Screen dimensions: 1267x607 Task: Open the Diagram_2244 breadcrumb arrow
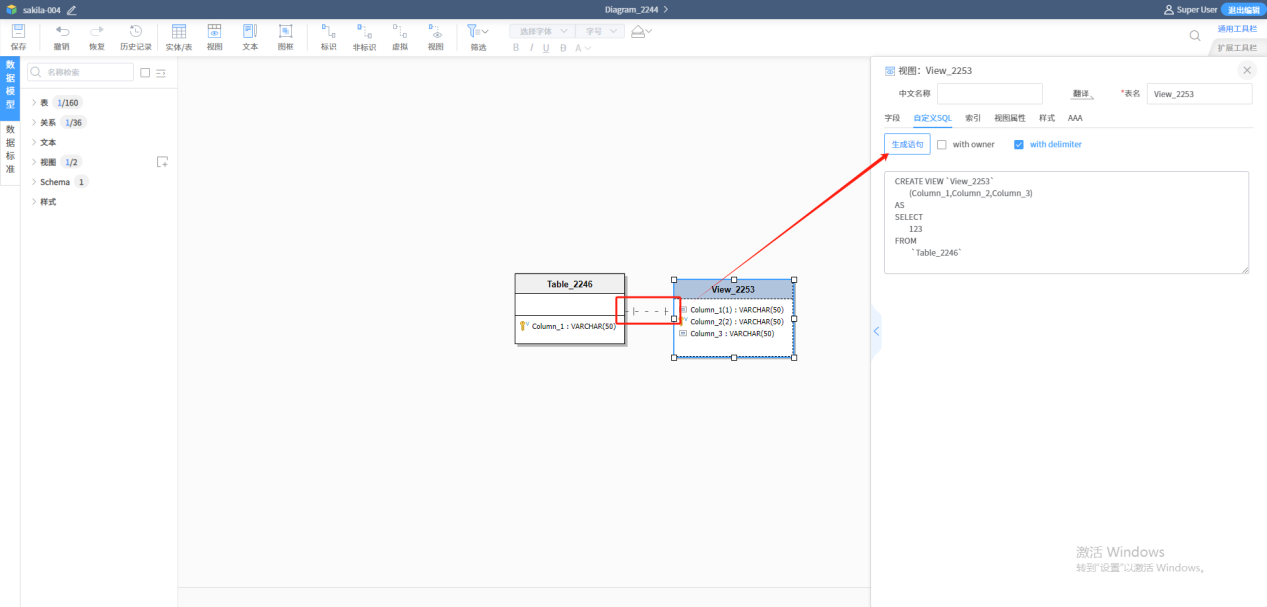coord(666,9)
